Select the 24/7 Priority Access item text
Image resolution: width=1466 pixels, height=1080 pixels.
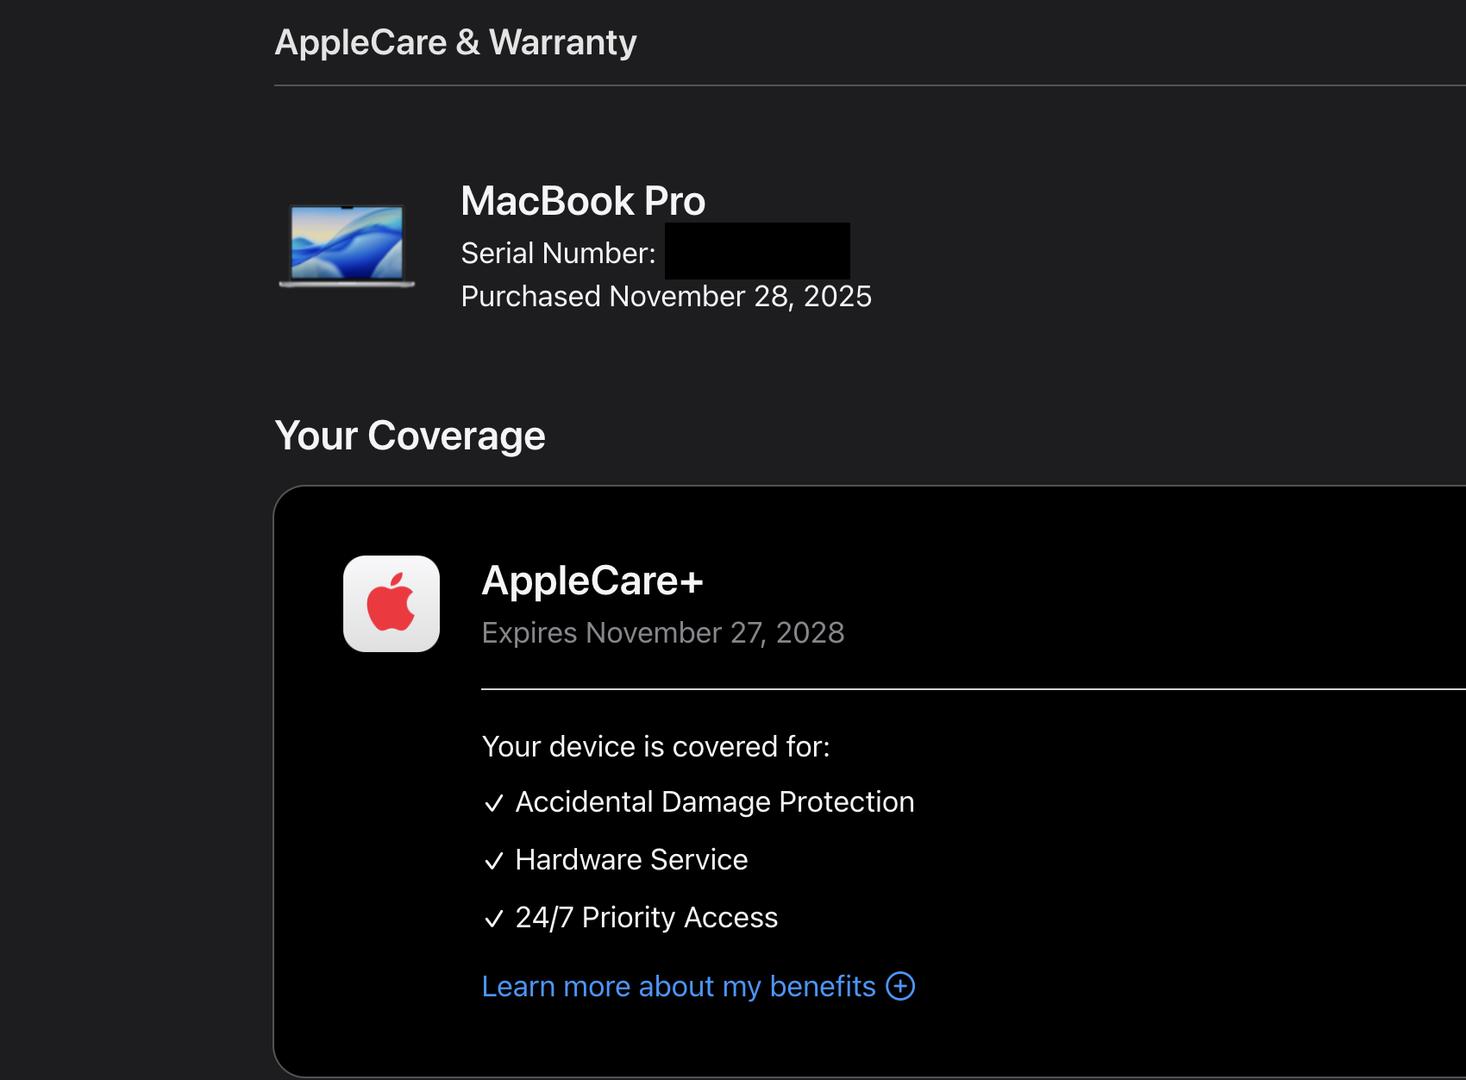(x=646, y=918)
